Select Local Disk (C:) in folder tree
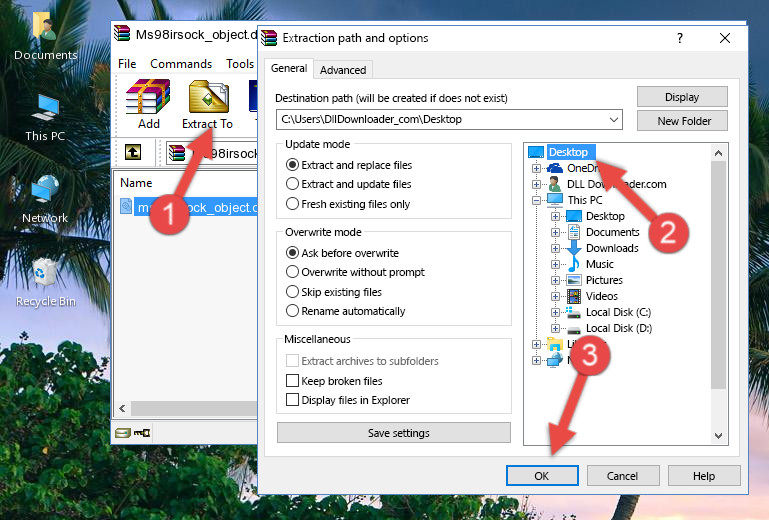 point(618,312)
